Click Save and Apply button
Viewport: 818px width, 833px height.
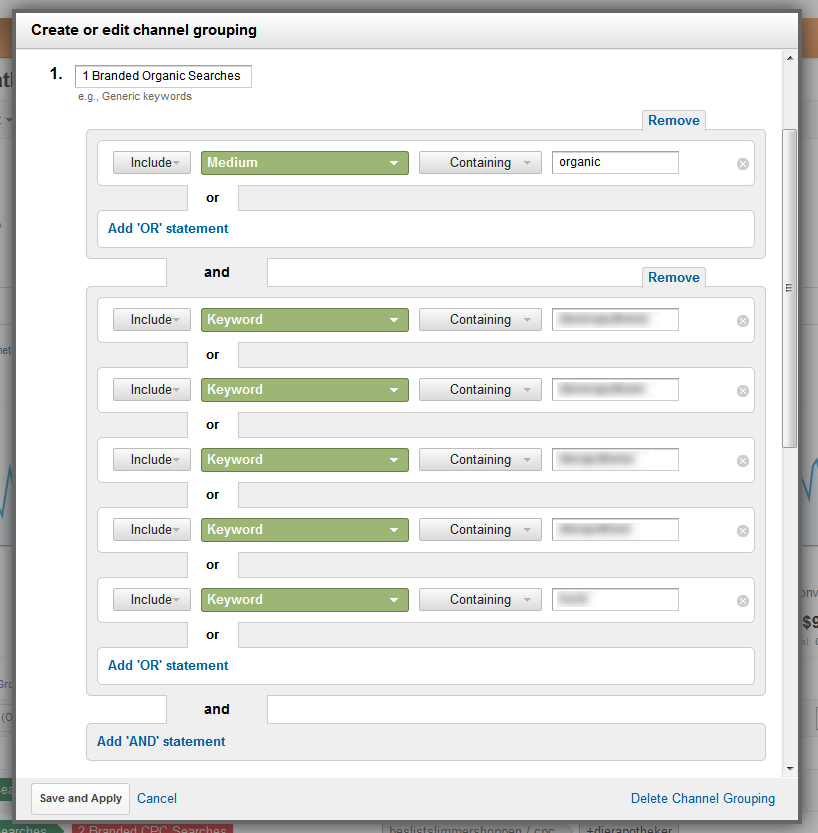[x=81, y=798]
